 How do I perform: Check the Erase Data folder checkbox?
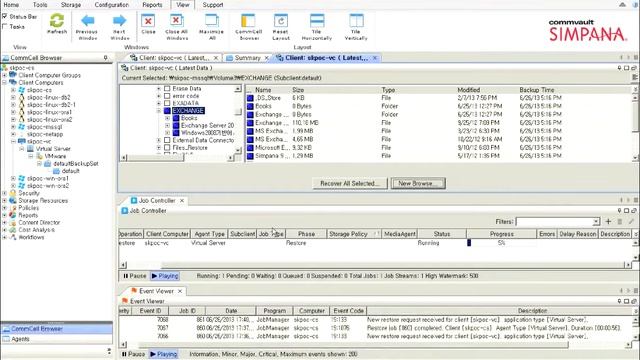167,88
